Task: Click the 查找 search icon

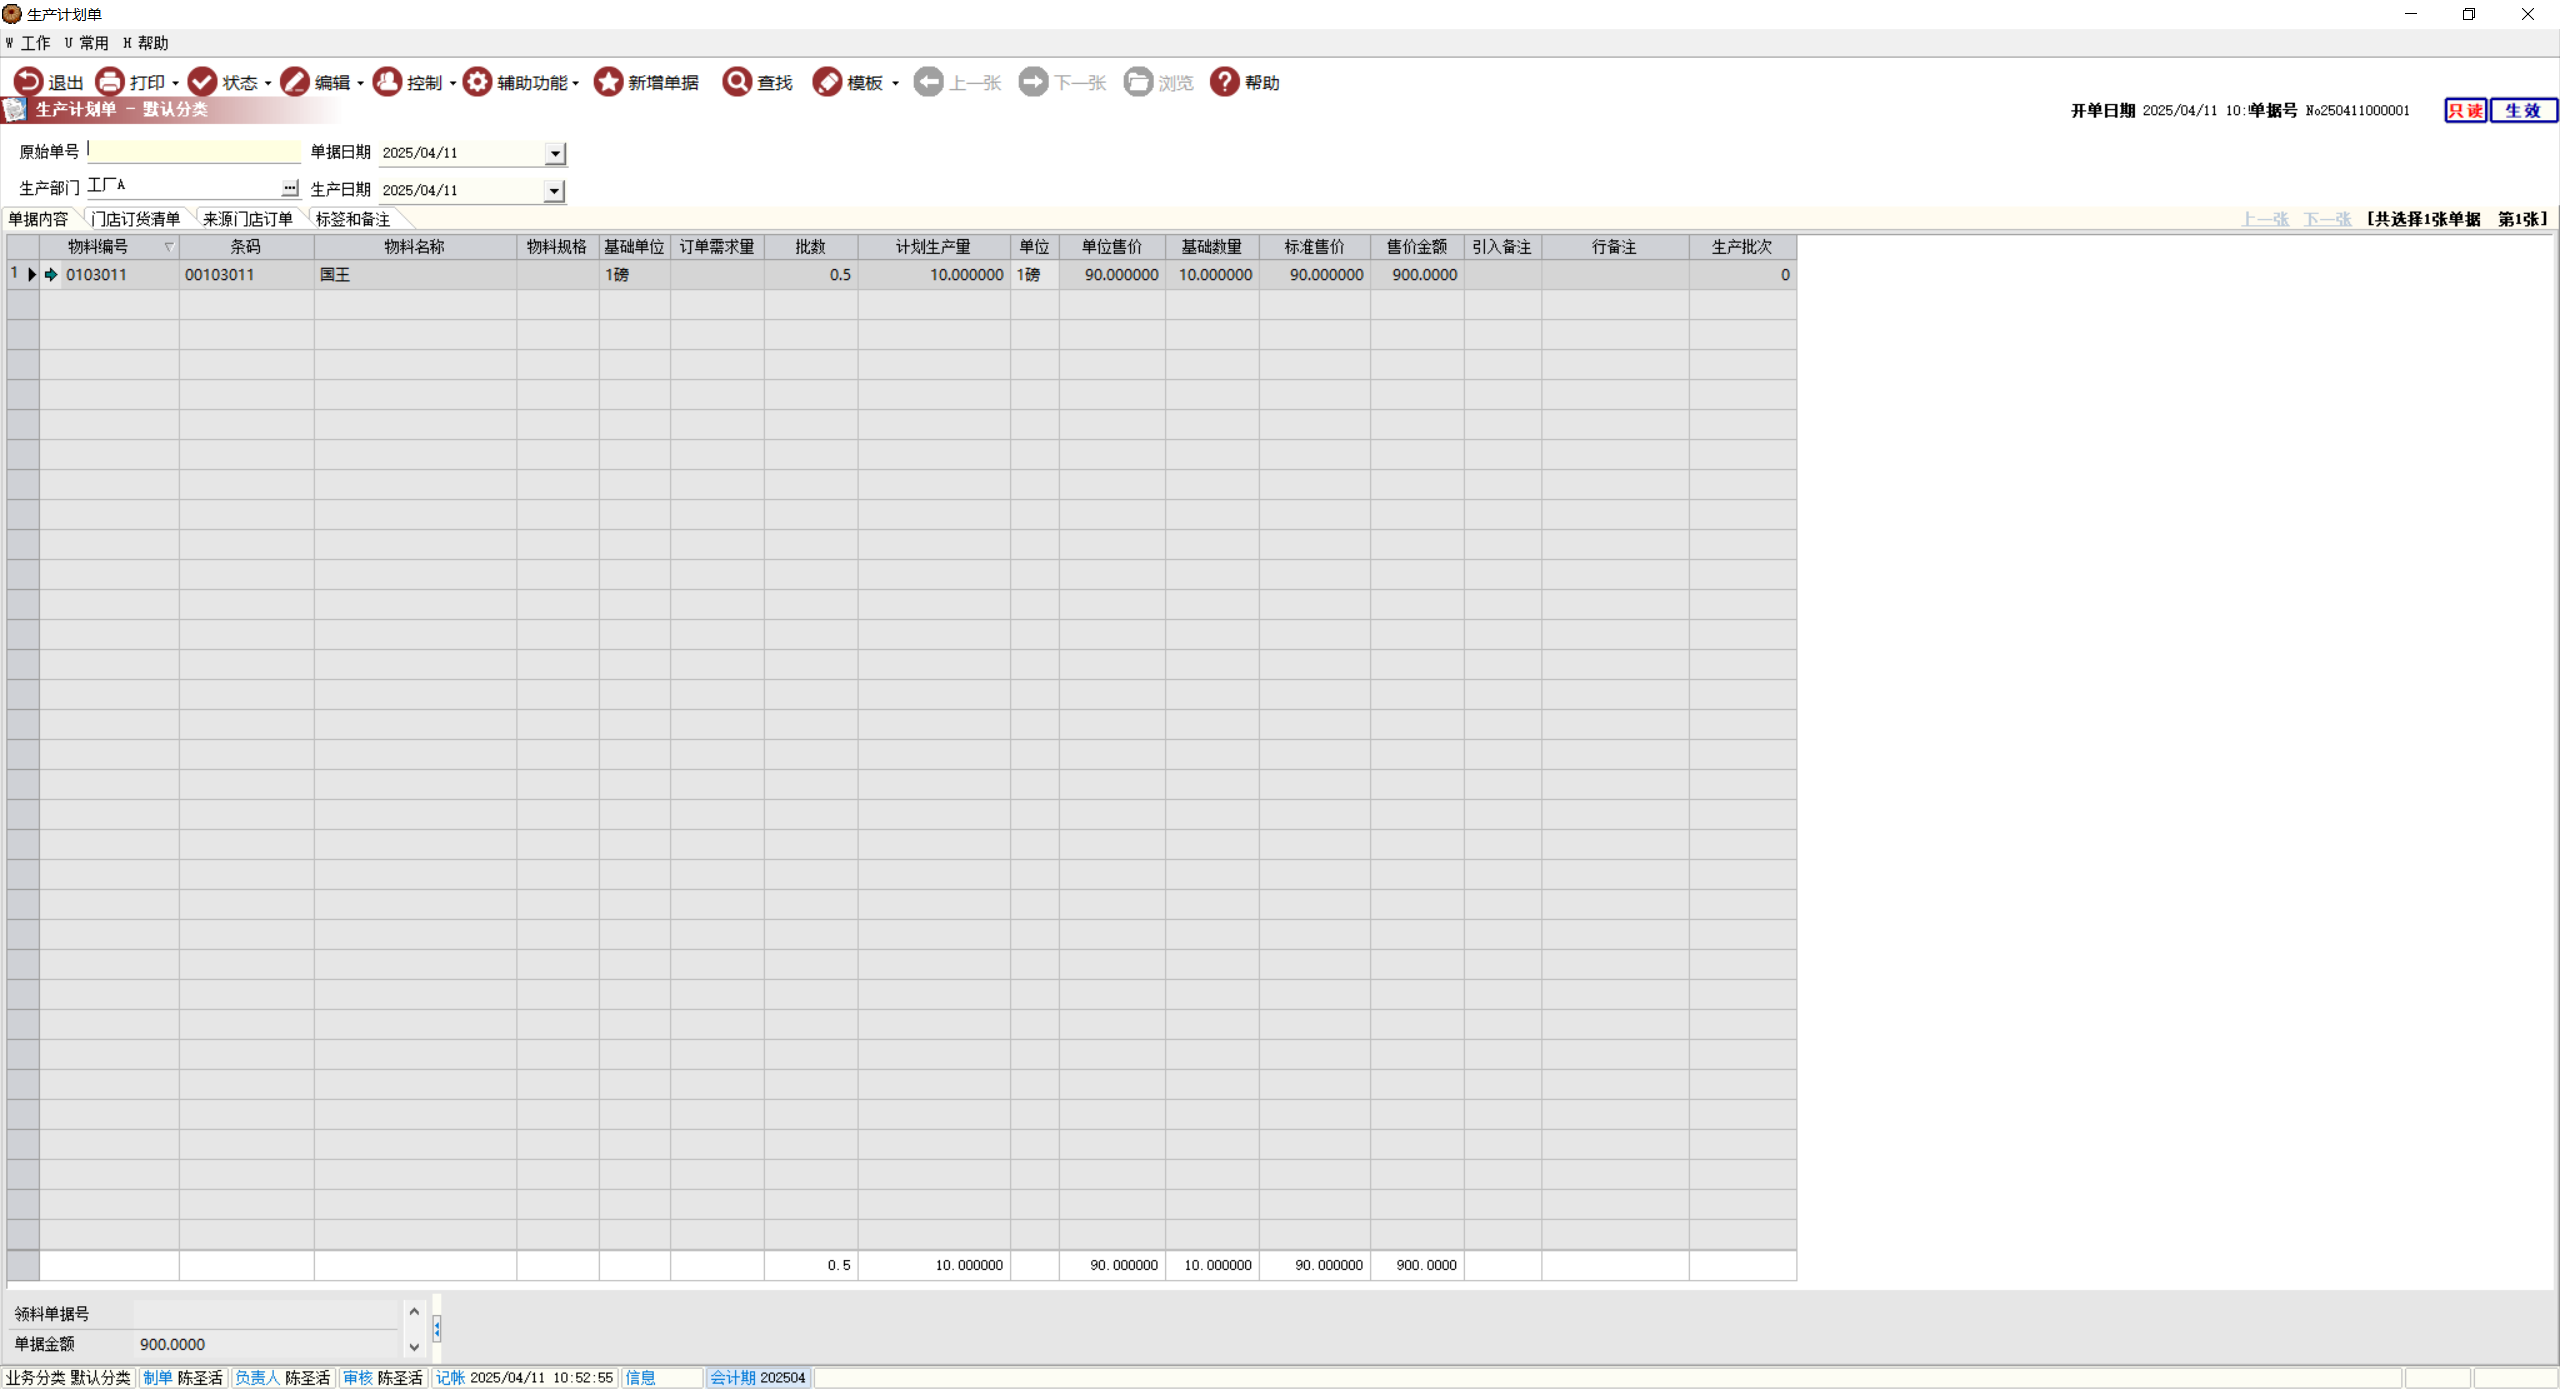Action: [x=737, y=82]
